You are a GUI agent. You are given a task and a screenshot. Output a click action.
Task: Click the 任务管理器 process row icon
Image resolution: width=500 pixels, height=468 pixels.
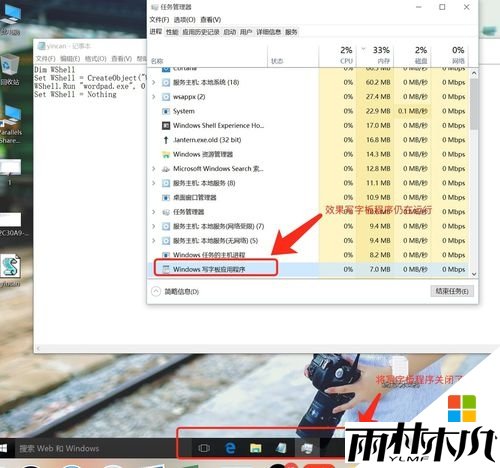point(166,212)
